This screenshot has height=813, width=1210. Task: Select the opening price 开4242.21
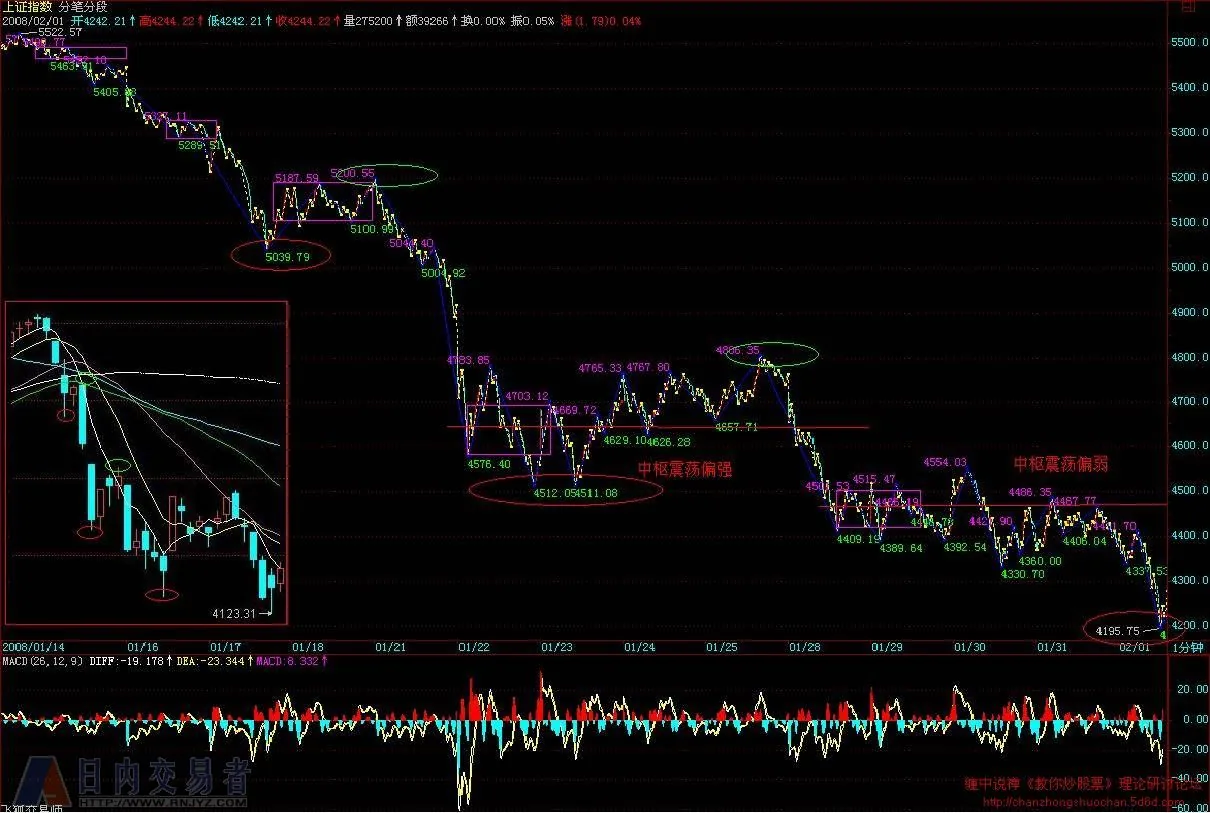100,20
